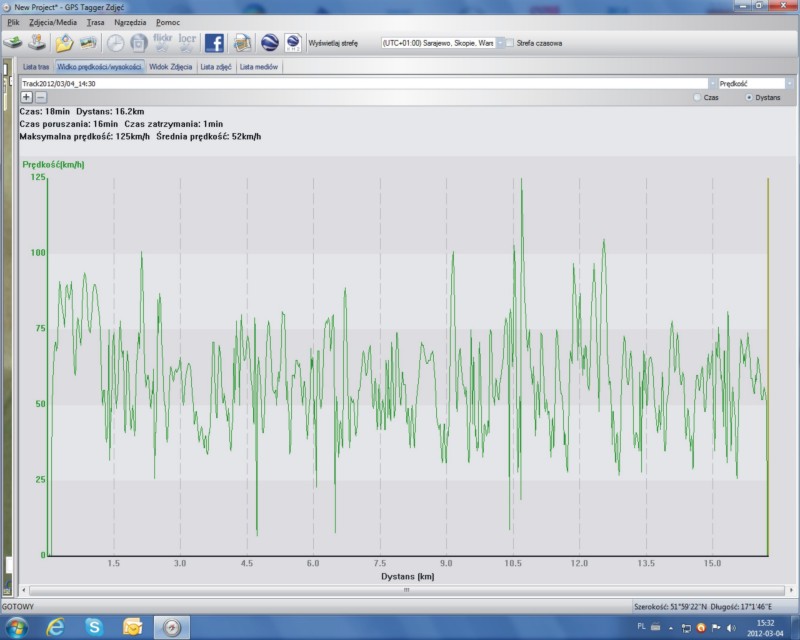
Task: Open Skype from the taskbar
Action: [x=94, y=627]
